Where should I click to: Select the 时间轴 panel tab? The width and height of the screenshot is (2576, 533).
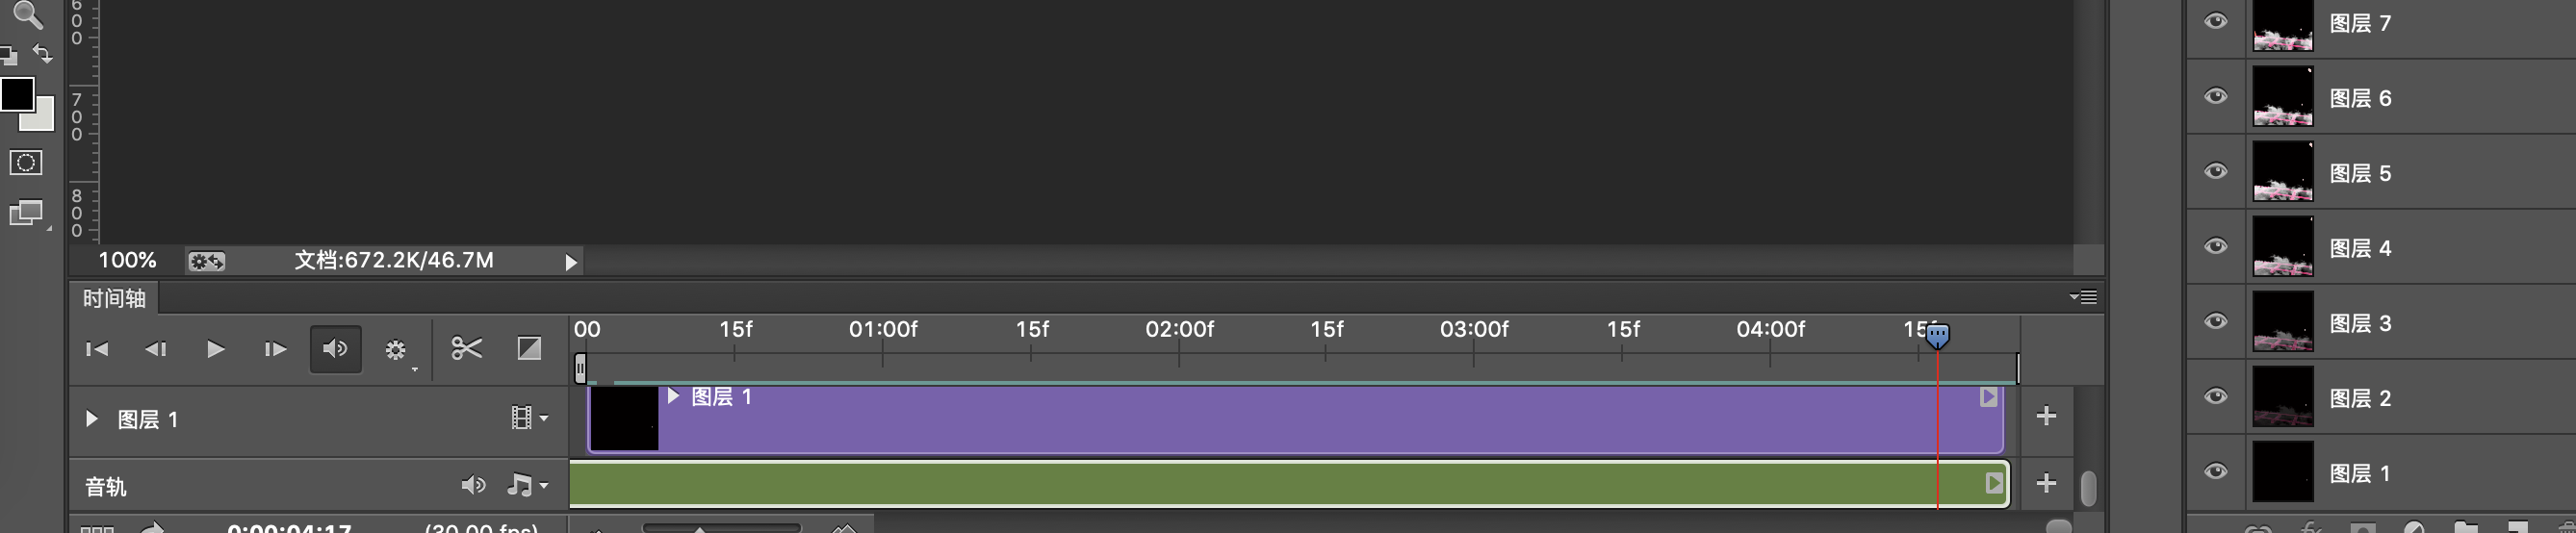click(114, 298)
